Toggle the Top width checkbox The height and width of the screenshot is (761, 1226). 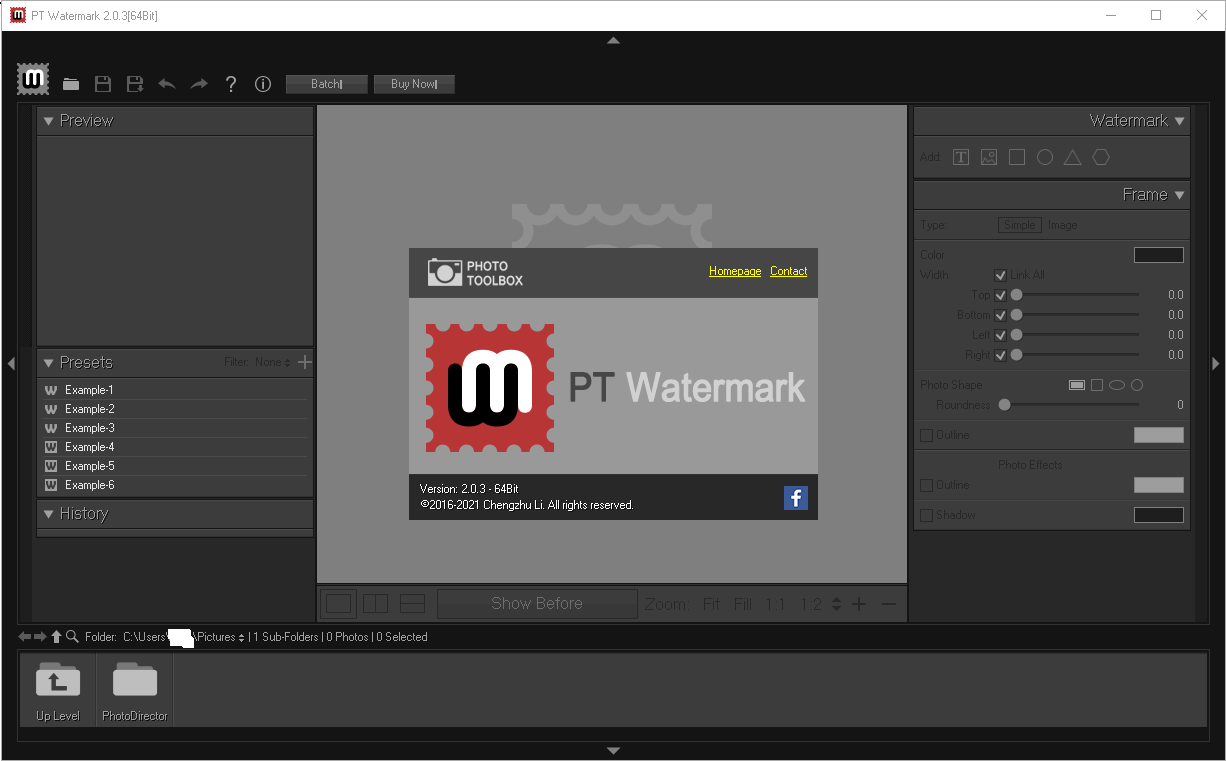click(x=1001, y=295)
